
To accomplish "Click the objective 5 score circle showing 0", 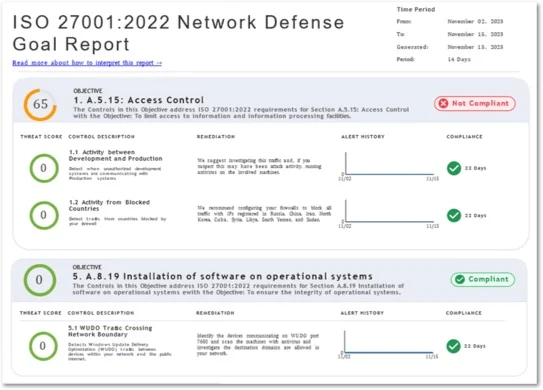I will [39, 280].
